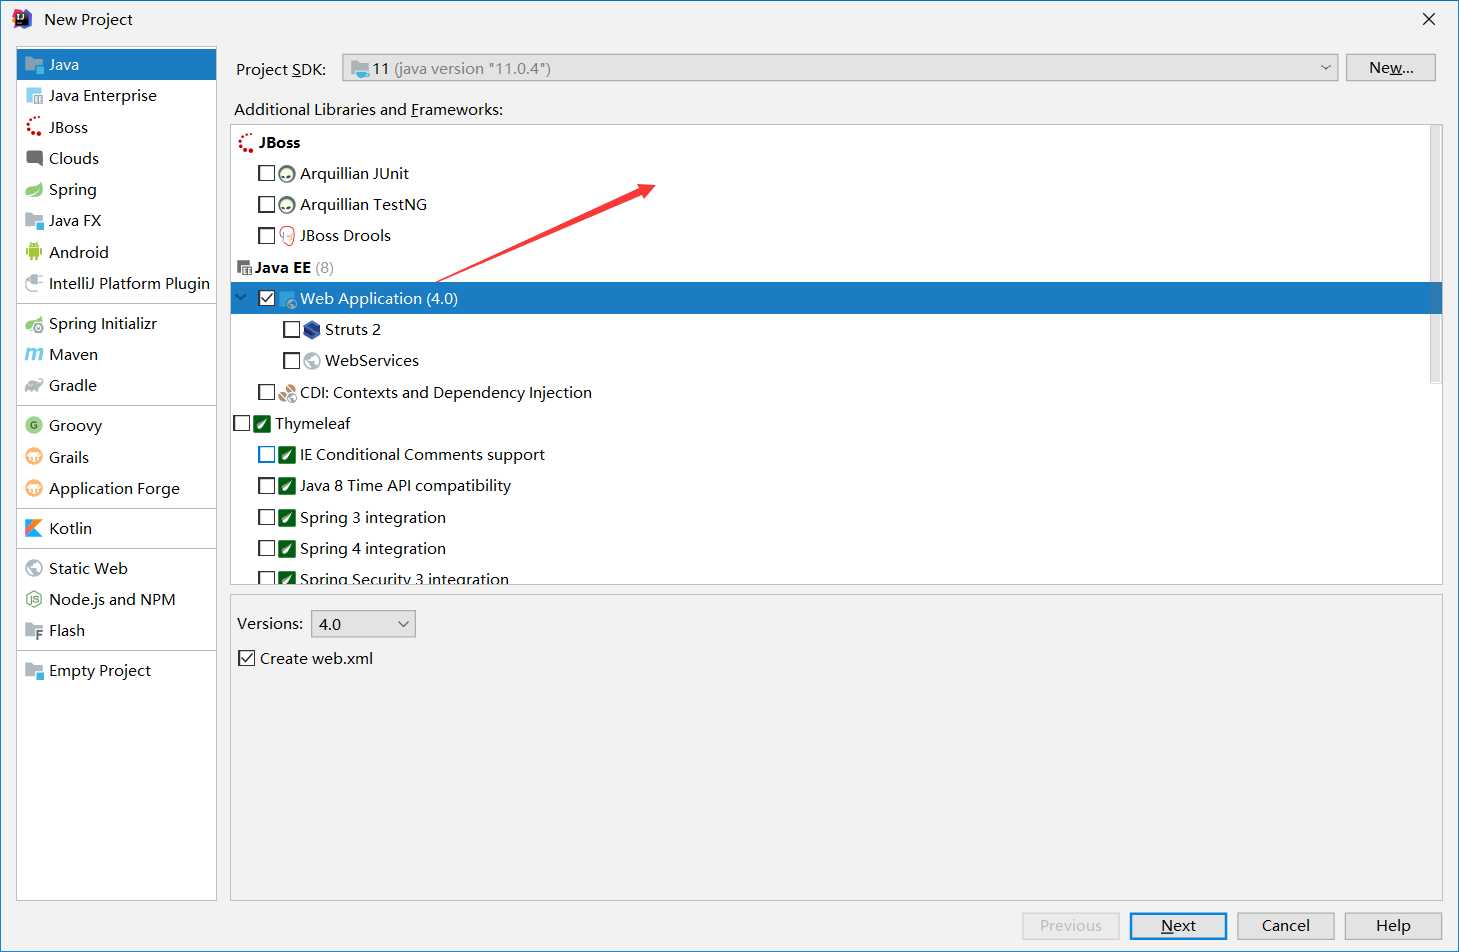The image size is (1459, 952).
Task: Click the Empty Project folder icon
Action: coord(34,671)
